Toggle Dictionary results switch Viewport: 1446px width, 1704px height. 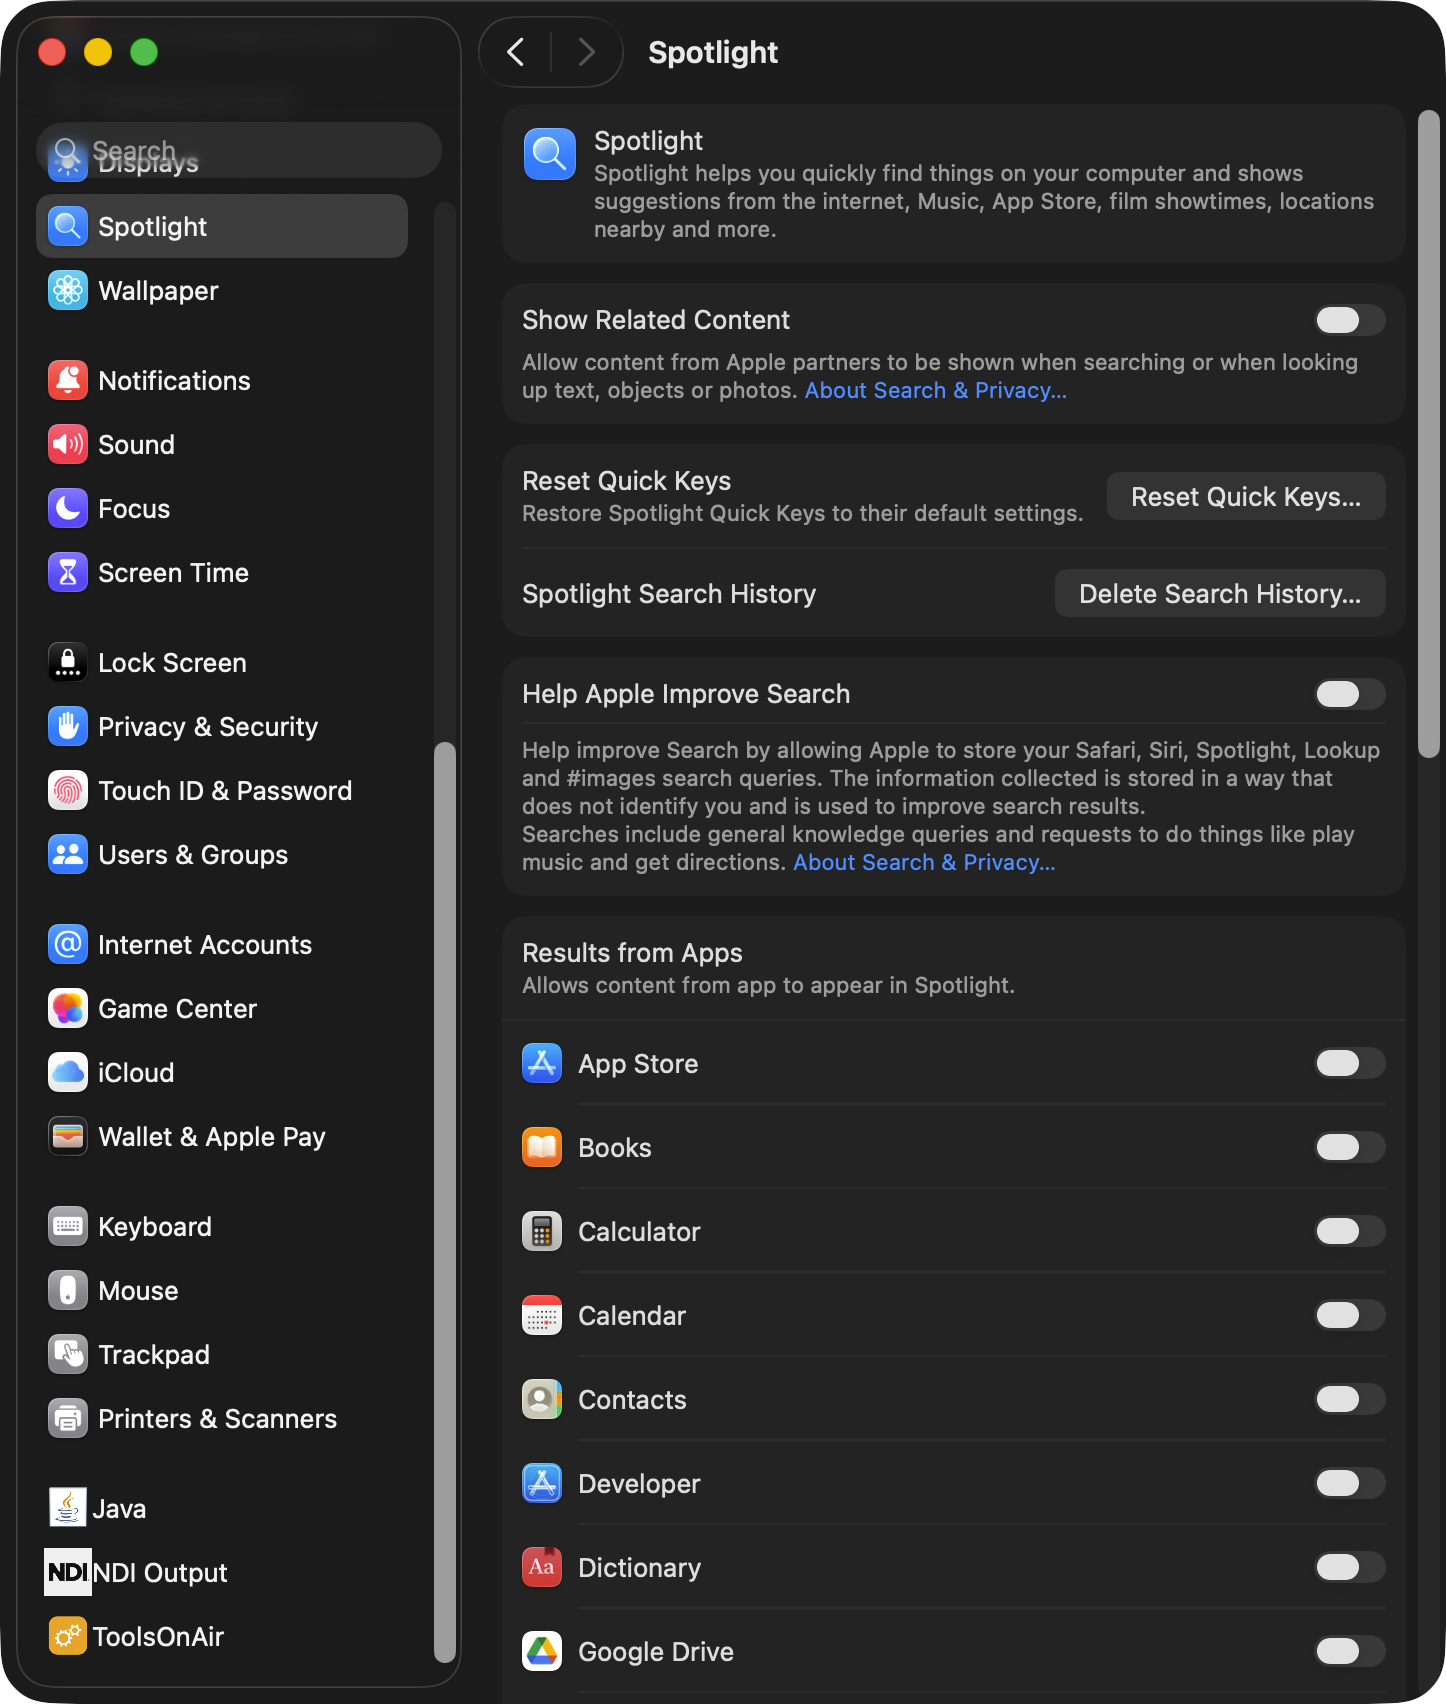(1350, 1567)
